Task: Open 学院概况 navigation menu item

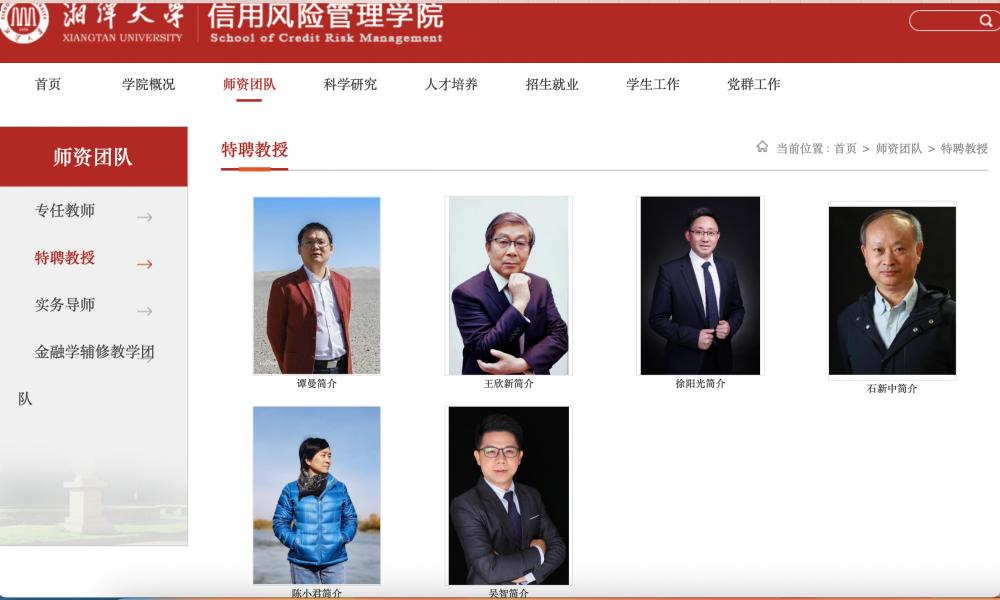Action: tap(149, 84)
